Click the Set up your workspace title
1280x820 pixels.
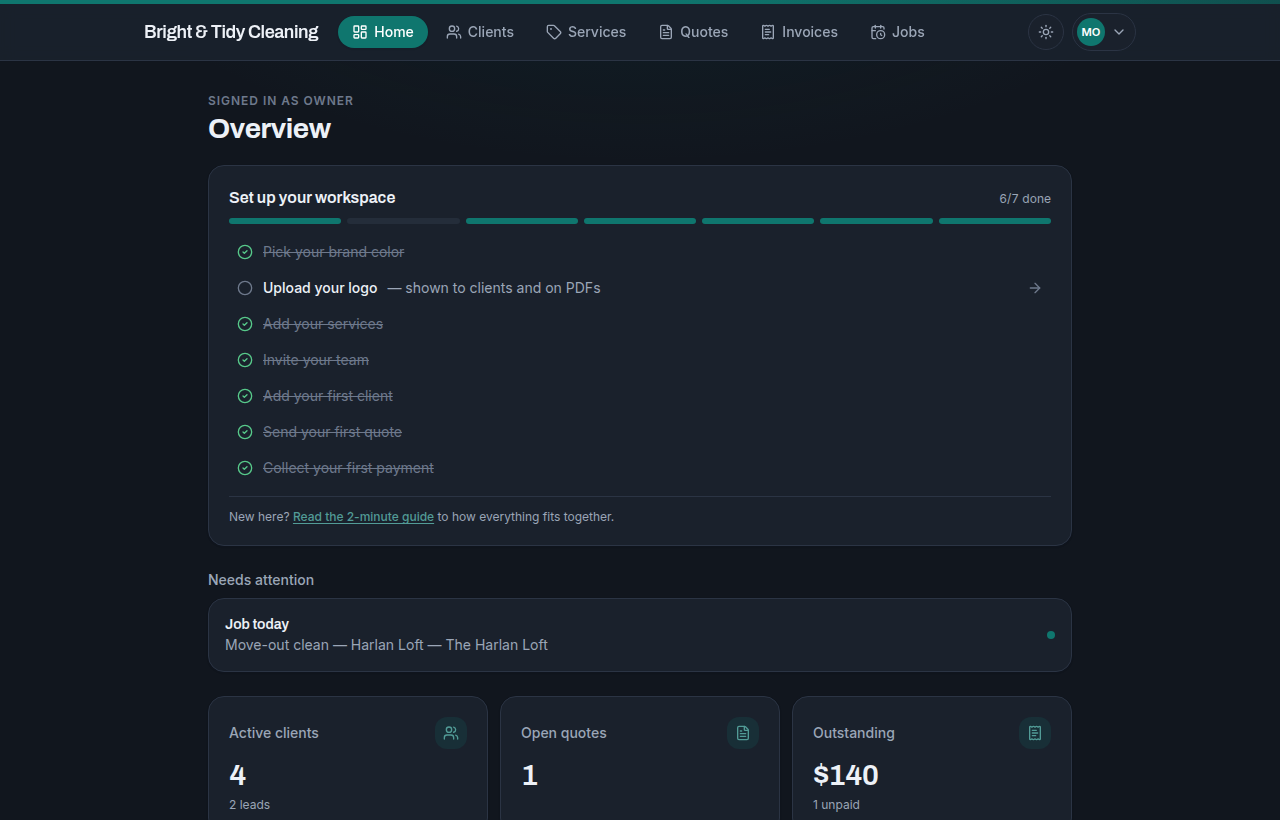(312, 198)
